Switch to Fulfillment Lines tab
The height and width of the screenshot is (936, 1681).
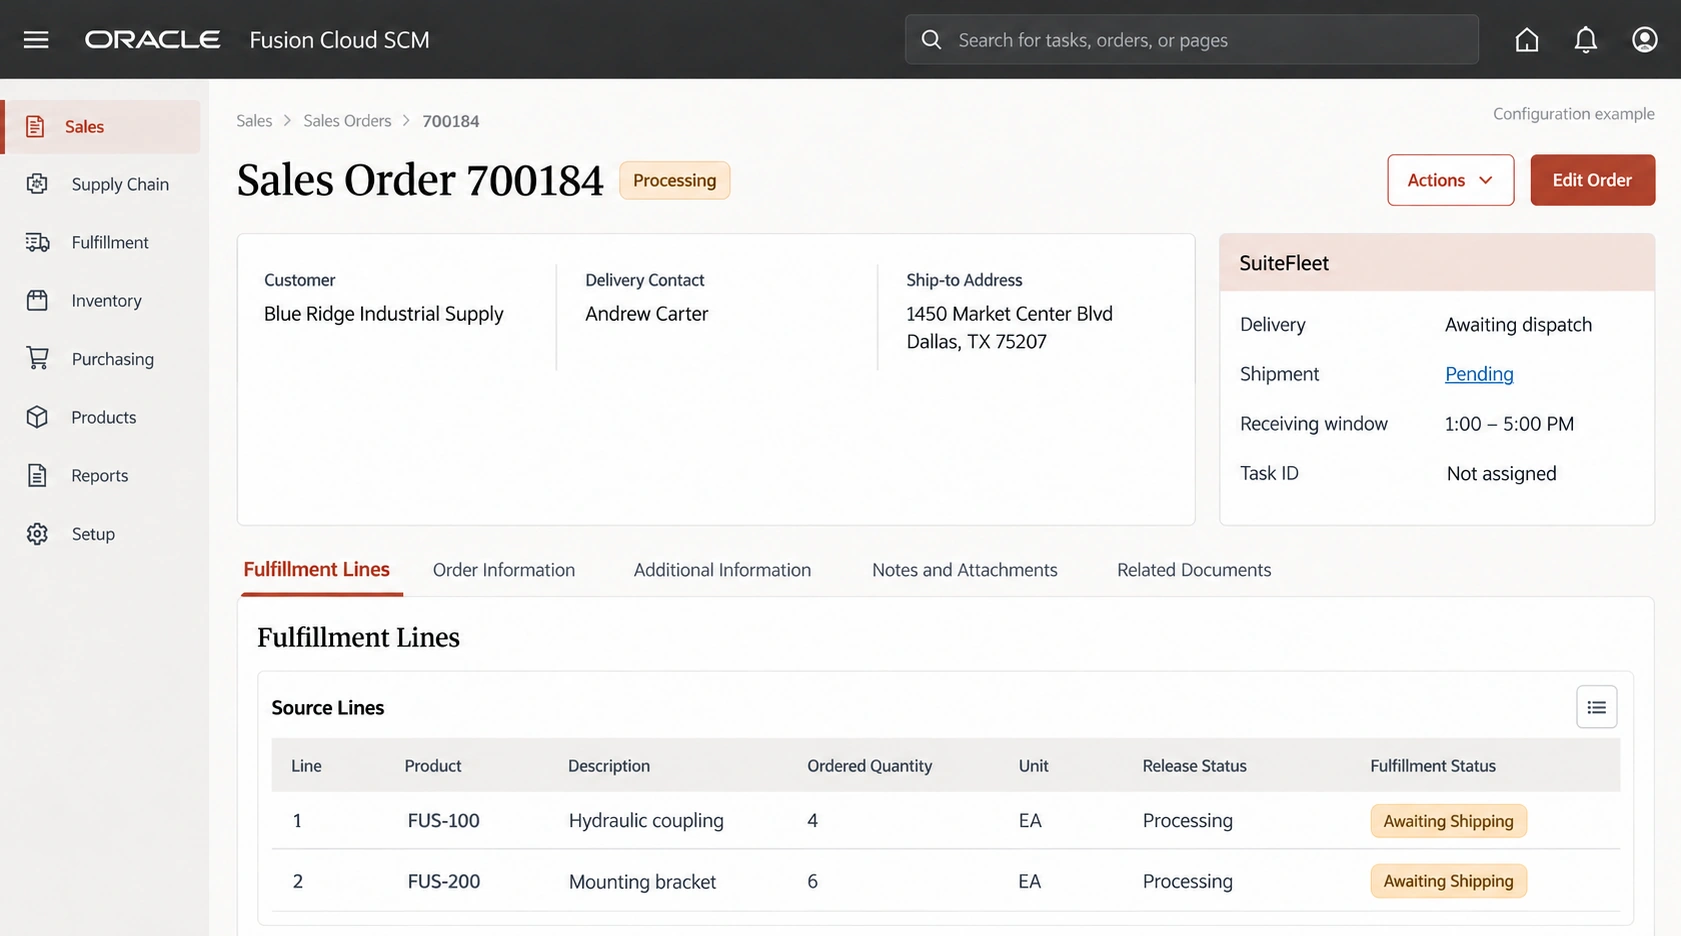316,570
